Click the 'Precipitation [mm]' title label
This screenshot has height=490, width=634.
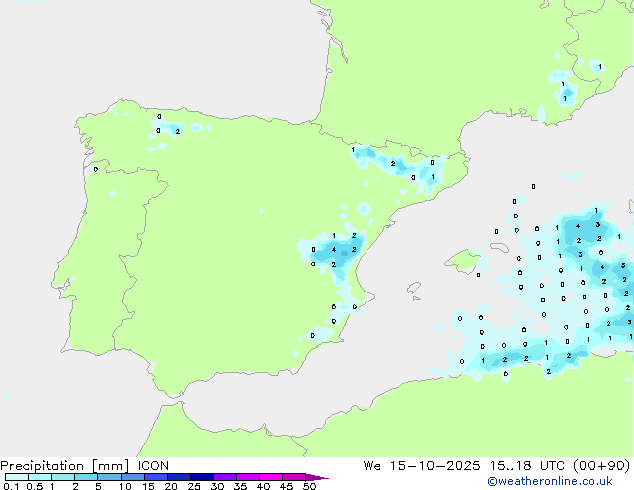pos(63,465)
